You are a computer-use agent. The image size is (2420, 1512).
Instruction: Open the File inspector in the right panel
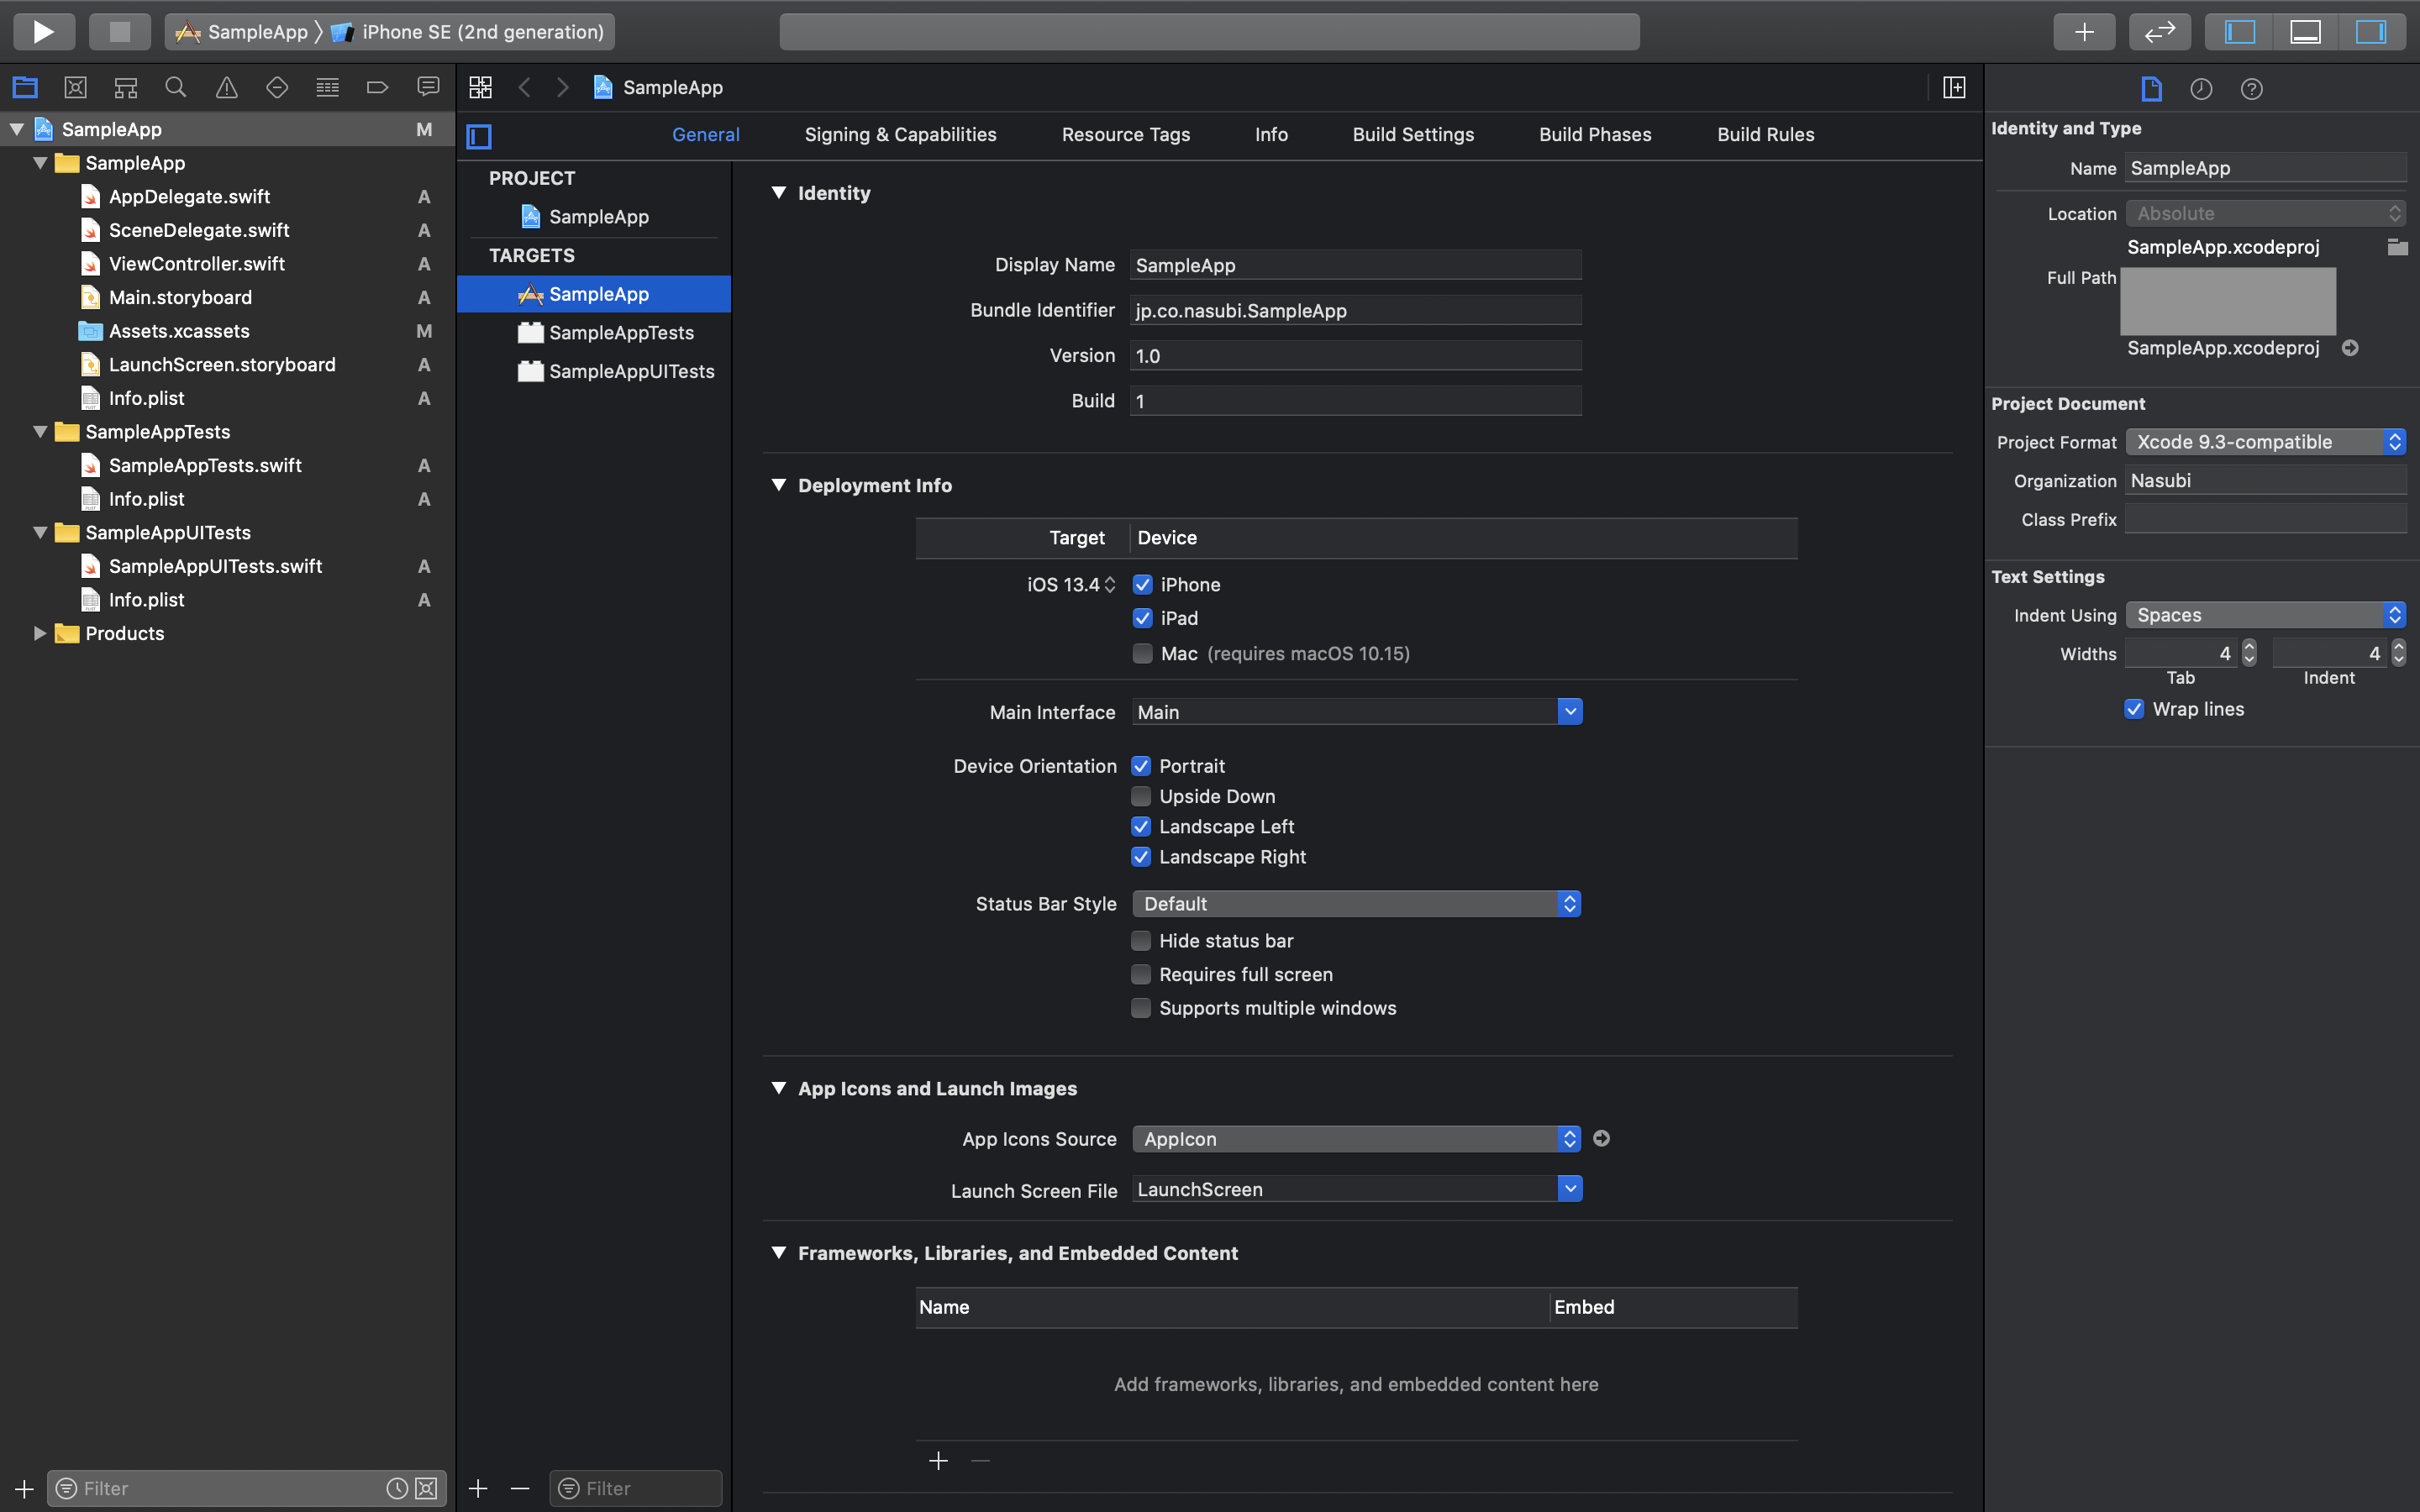click(x=2150, y=89)
